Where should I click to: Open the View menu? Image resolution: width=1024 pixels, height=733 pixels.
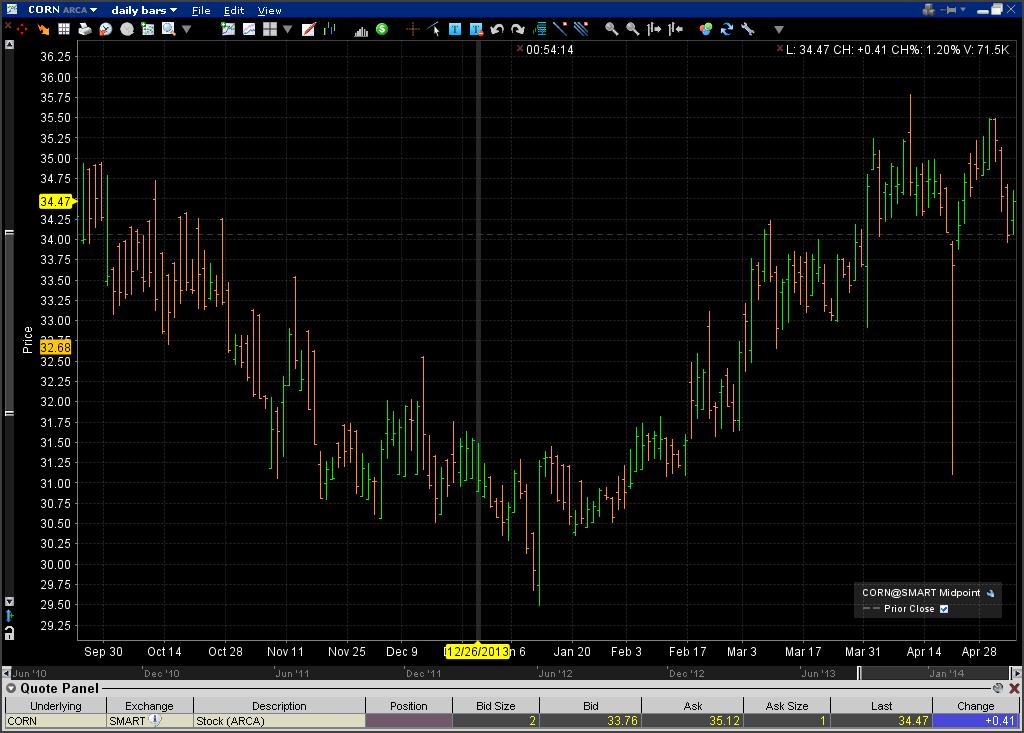(269, 10)
